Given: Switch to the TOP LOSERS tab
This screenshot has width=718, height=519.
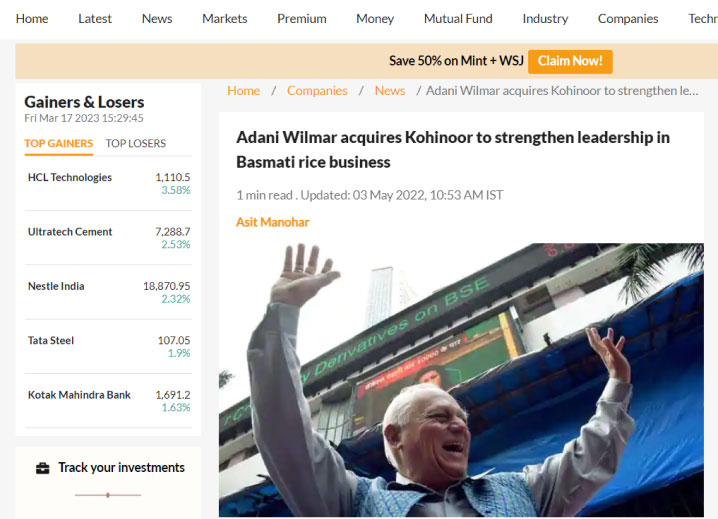Looking at the screenshot, I should [x=136, y=143].
